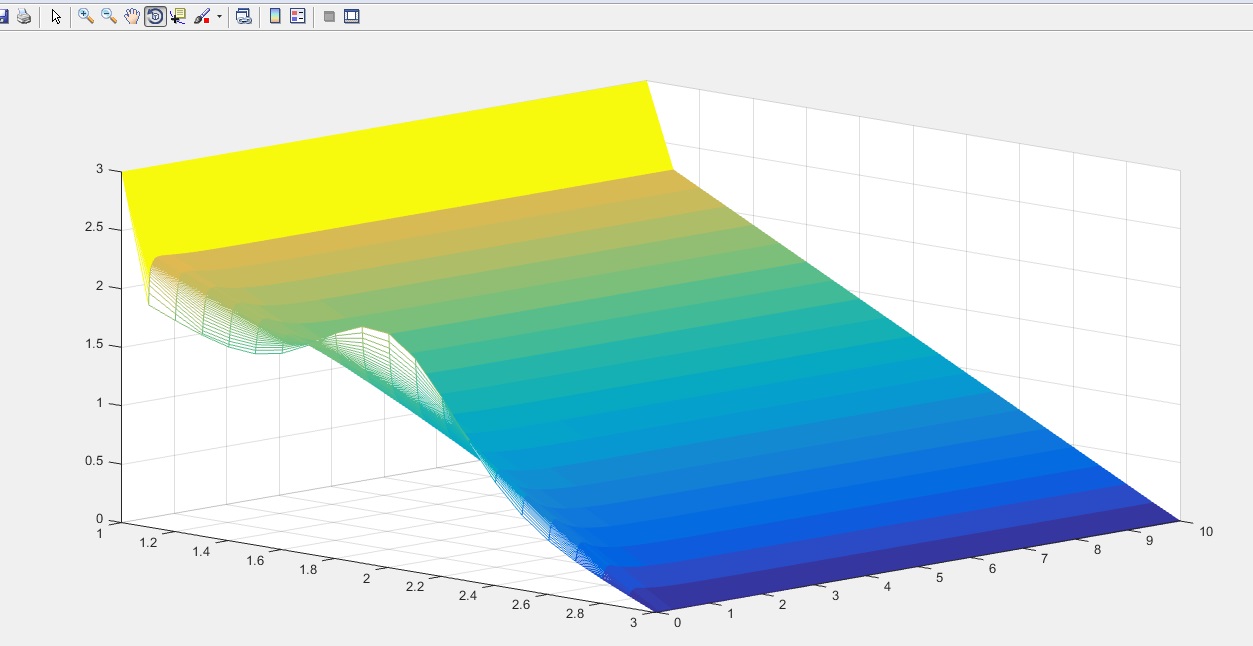
Task: Click the Save Figure icon
Action: pos(3,17)
